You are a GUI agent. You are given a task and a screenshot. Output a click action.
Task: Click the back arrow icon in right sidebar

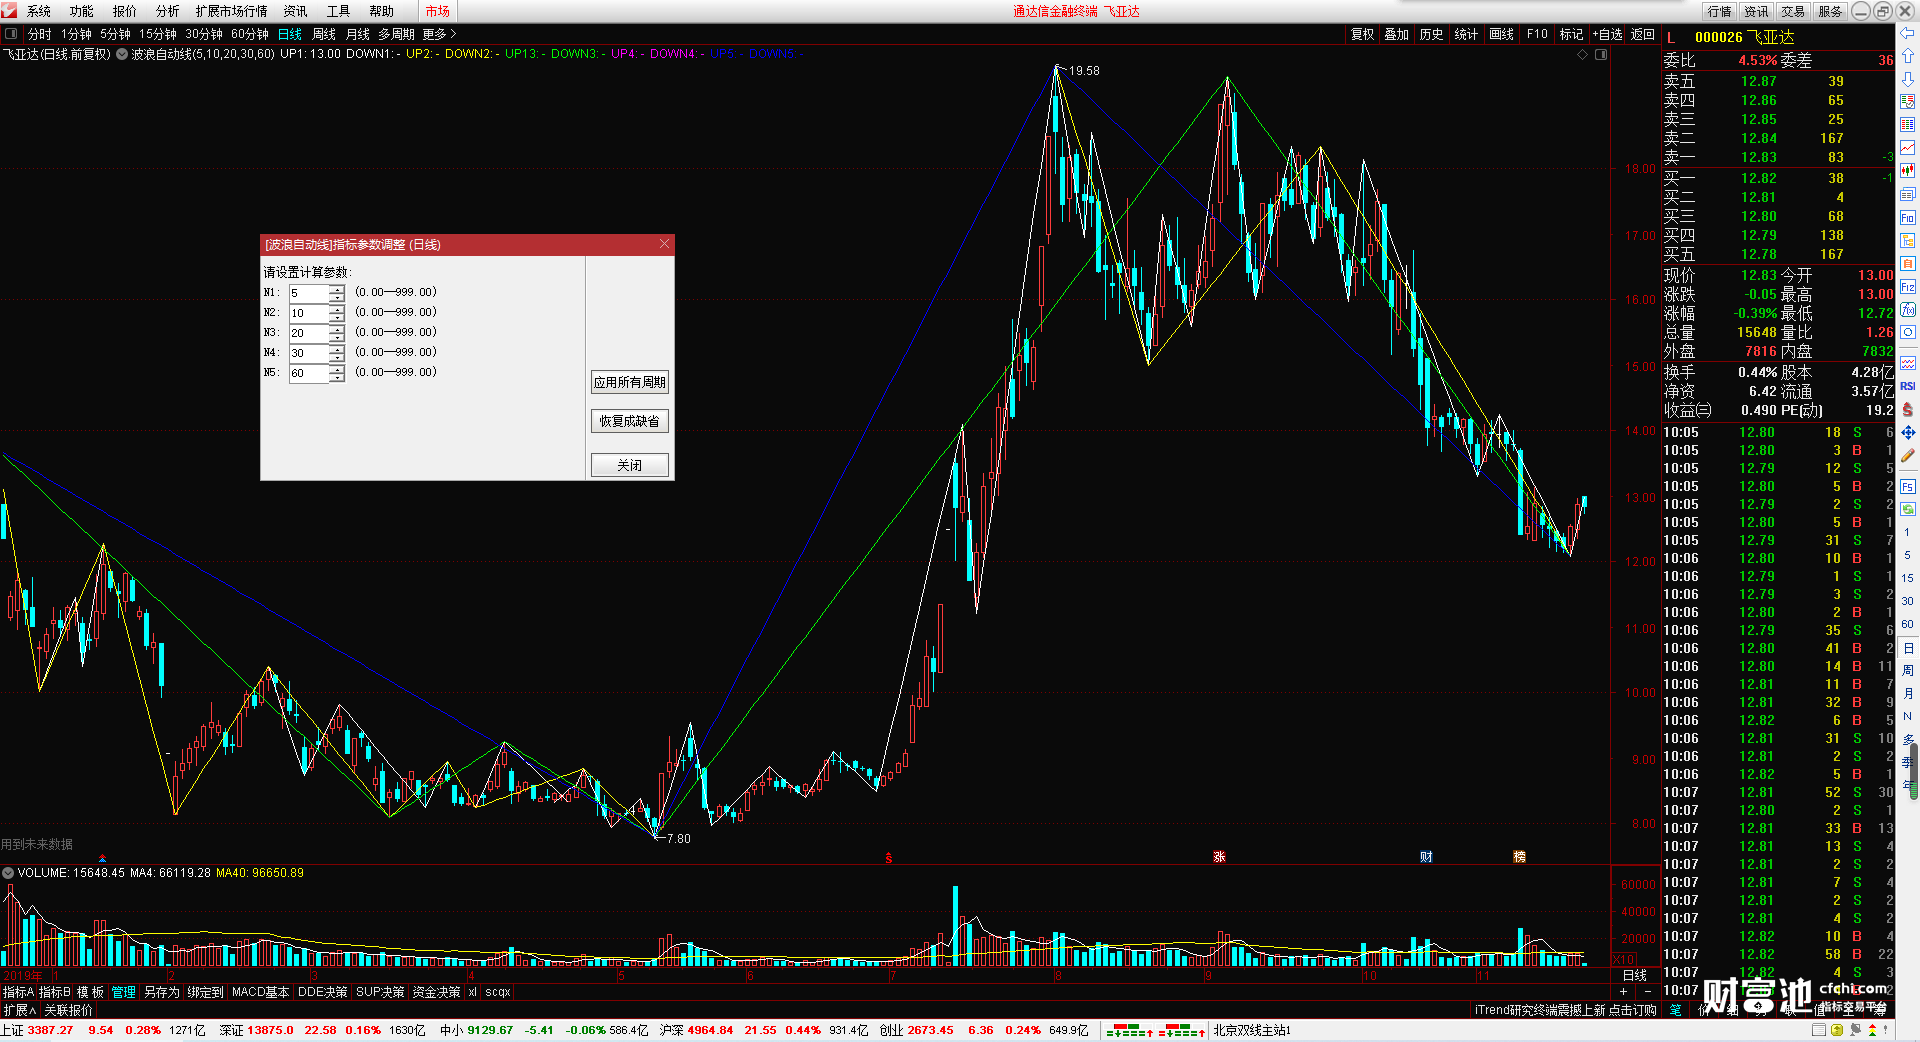(x=1907, y=33)
